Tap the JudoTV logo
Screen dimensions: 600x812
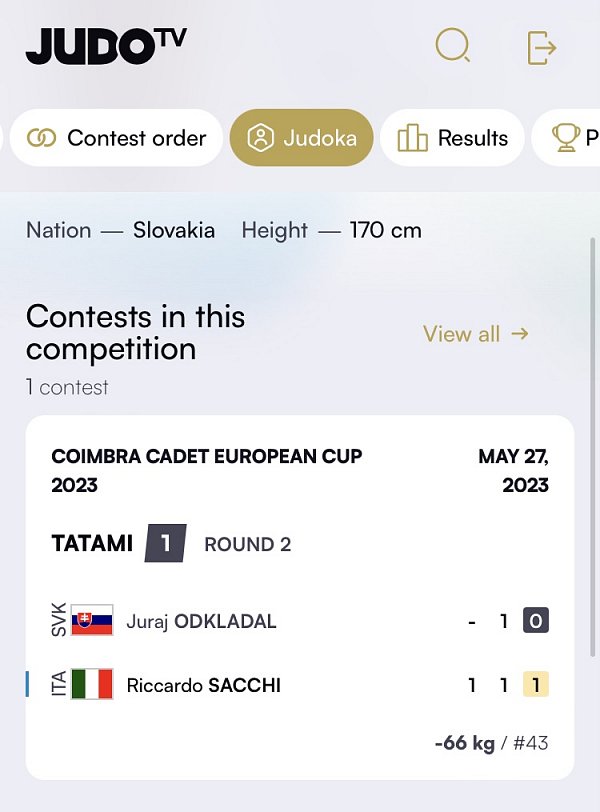tap(107, 46)
